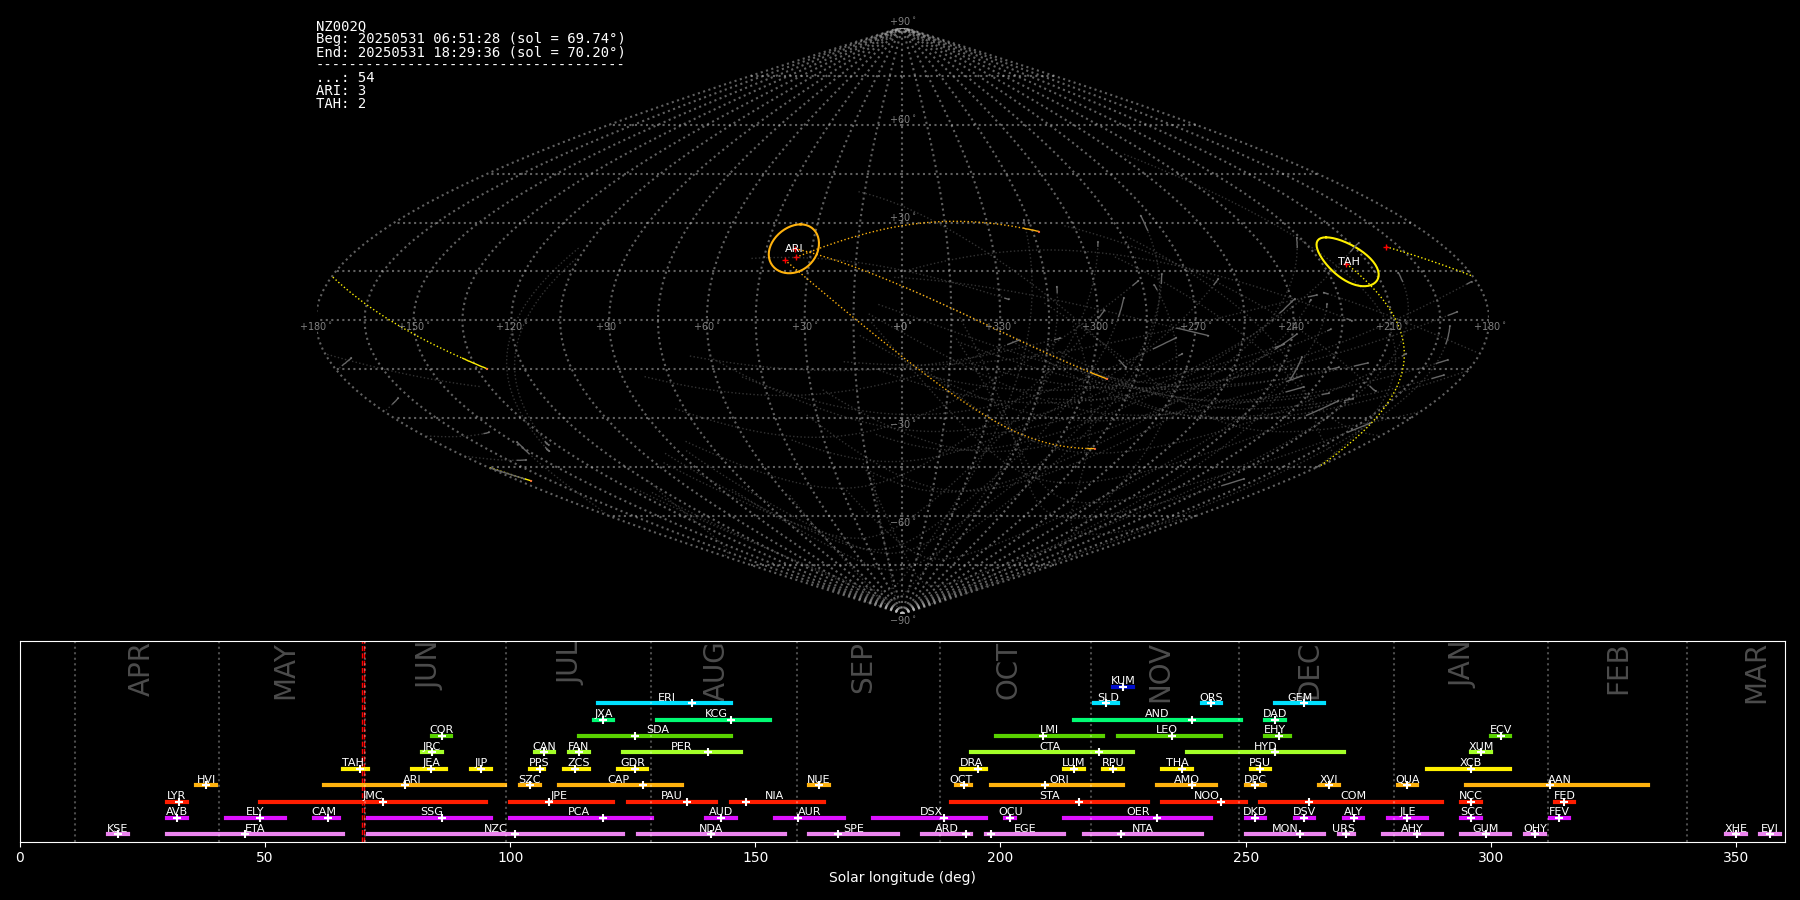Image resolution: width=1800 pixels, height=900 pixels.
Task: Click the DEC month label
Action: click(x=1308, y=673)
